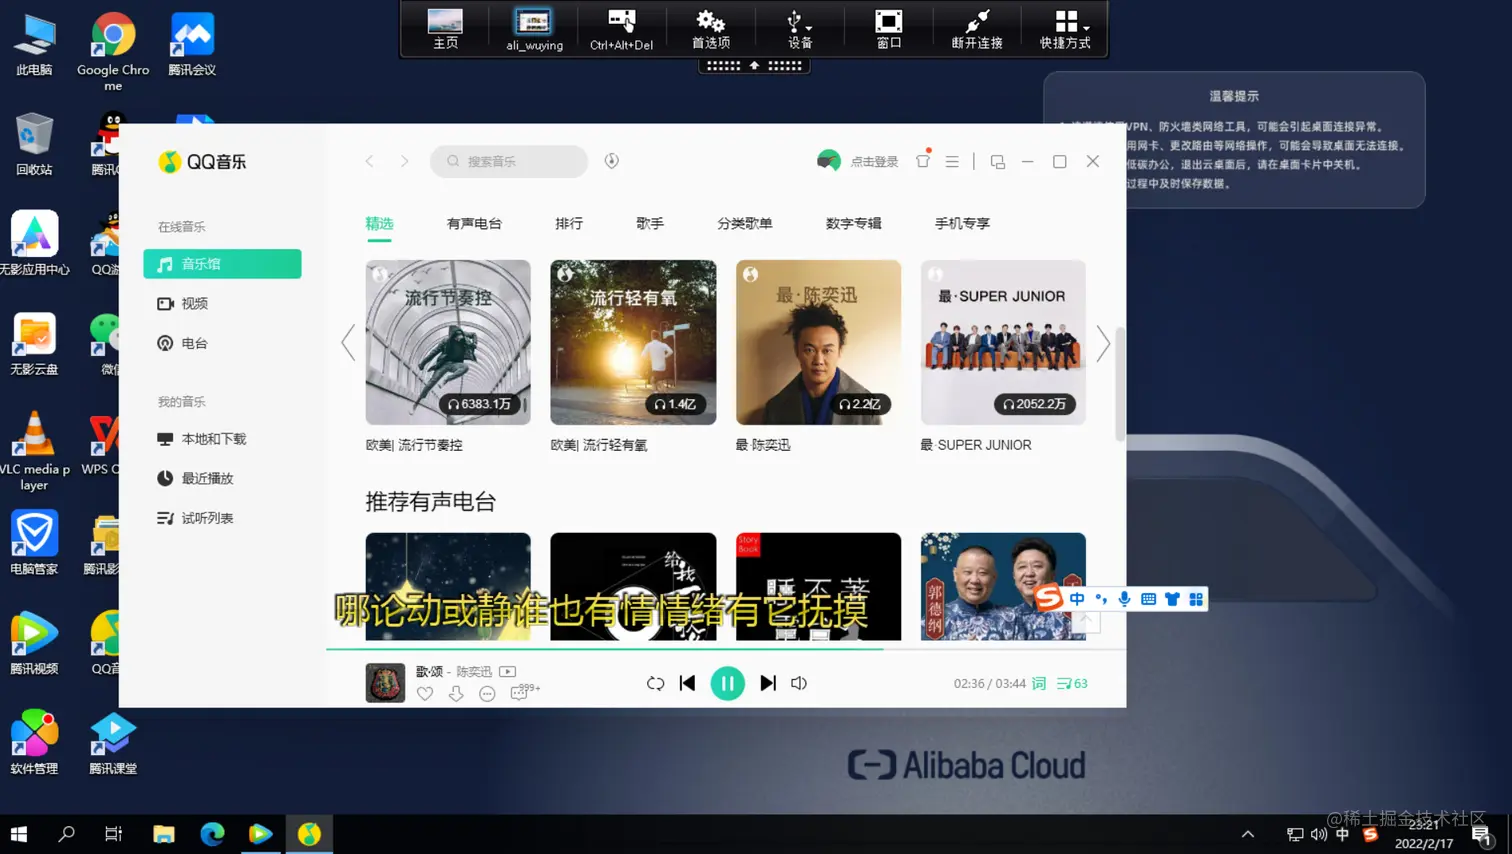This screenshot has height=854, width=1512.
Task: Like the current song with heart icon
Action: click(425, 694)
